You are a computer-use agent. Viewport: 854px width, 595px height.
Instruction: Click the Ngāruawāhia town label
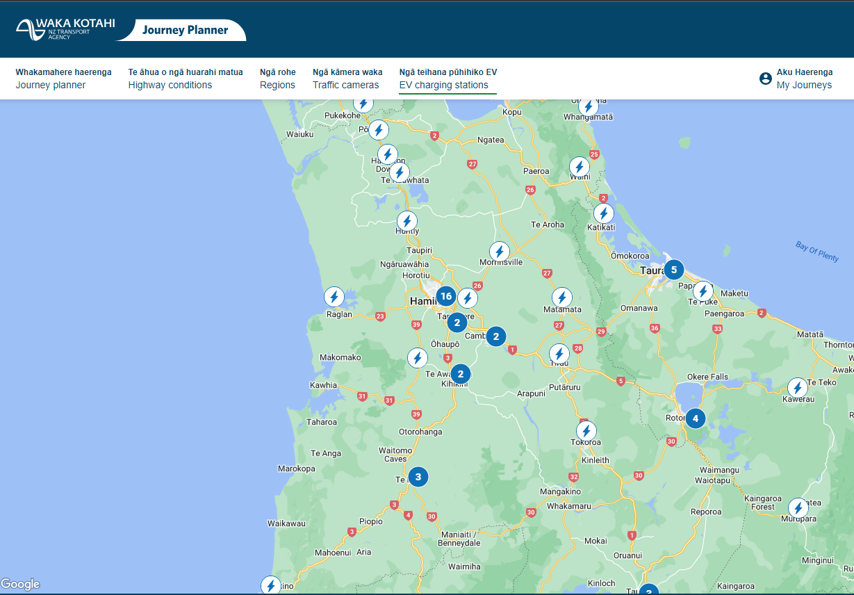pyautogui.click(x=404, y=264)
